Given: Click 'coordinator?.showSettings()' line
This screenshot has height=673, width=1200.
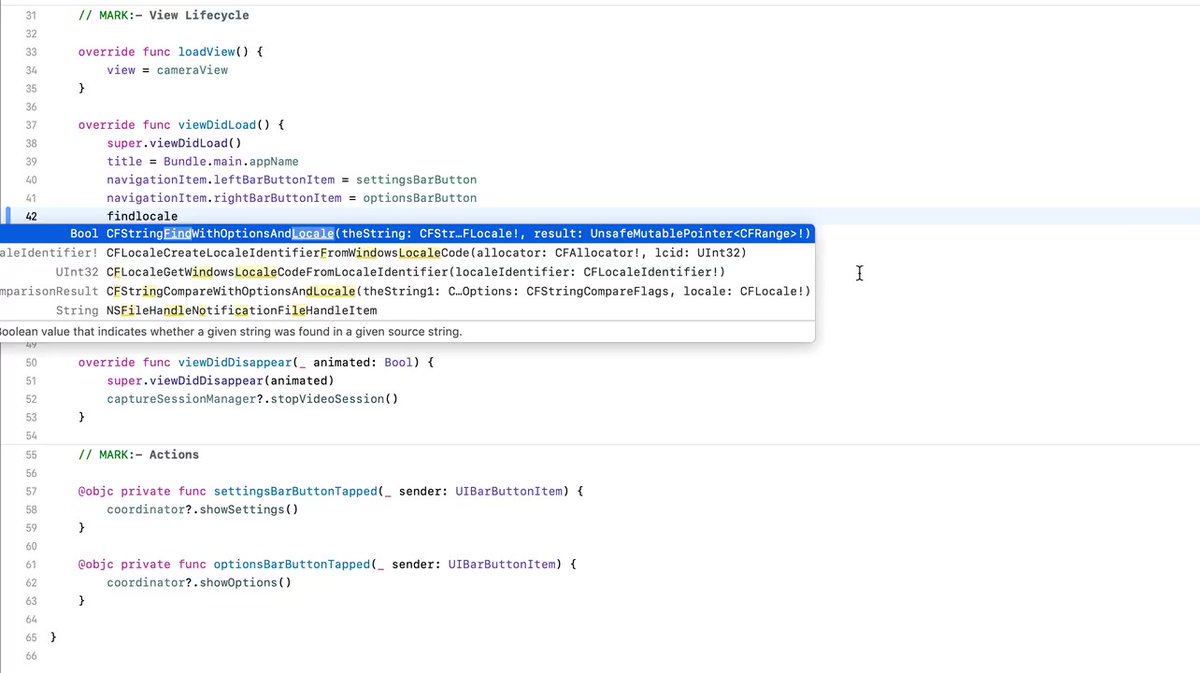Looking at the screenshot, I should coord(203,509).
